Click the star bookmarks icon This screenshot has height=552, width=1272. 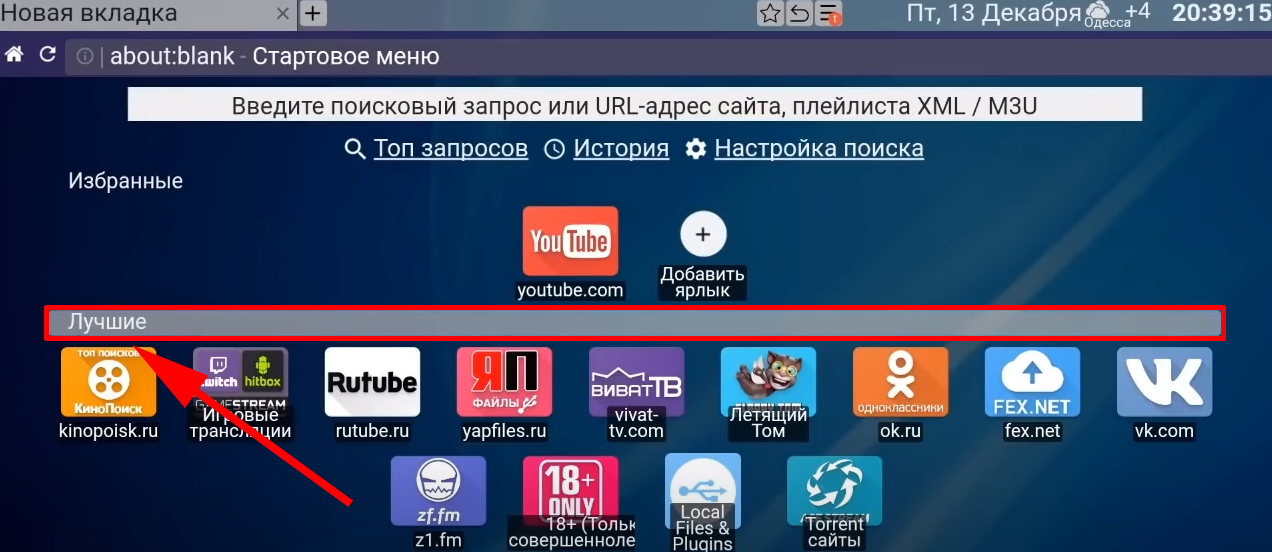click(x=770, y=13)
